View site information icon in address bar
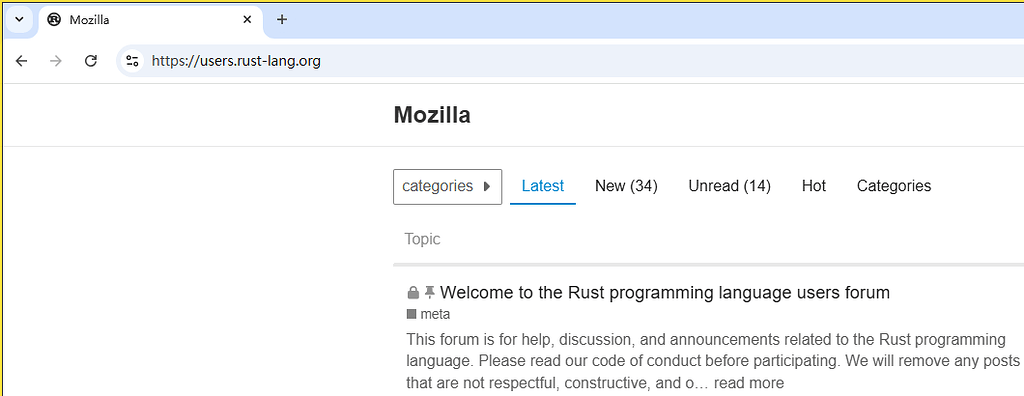 coord(132,61)
